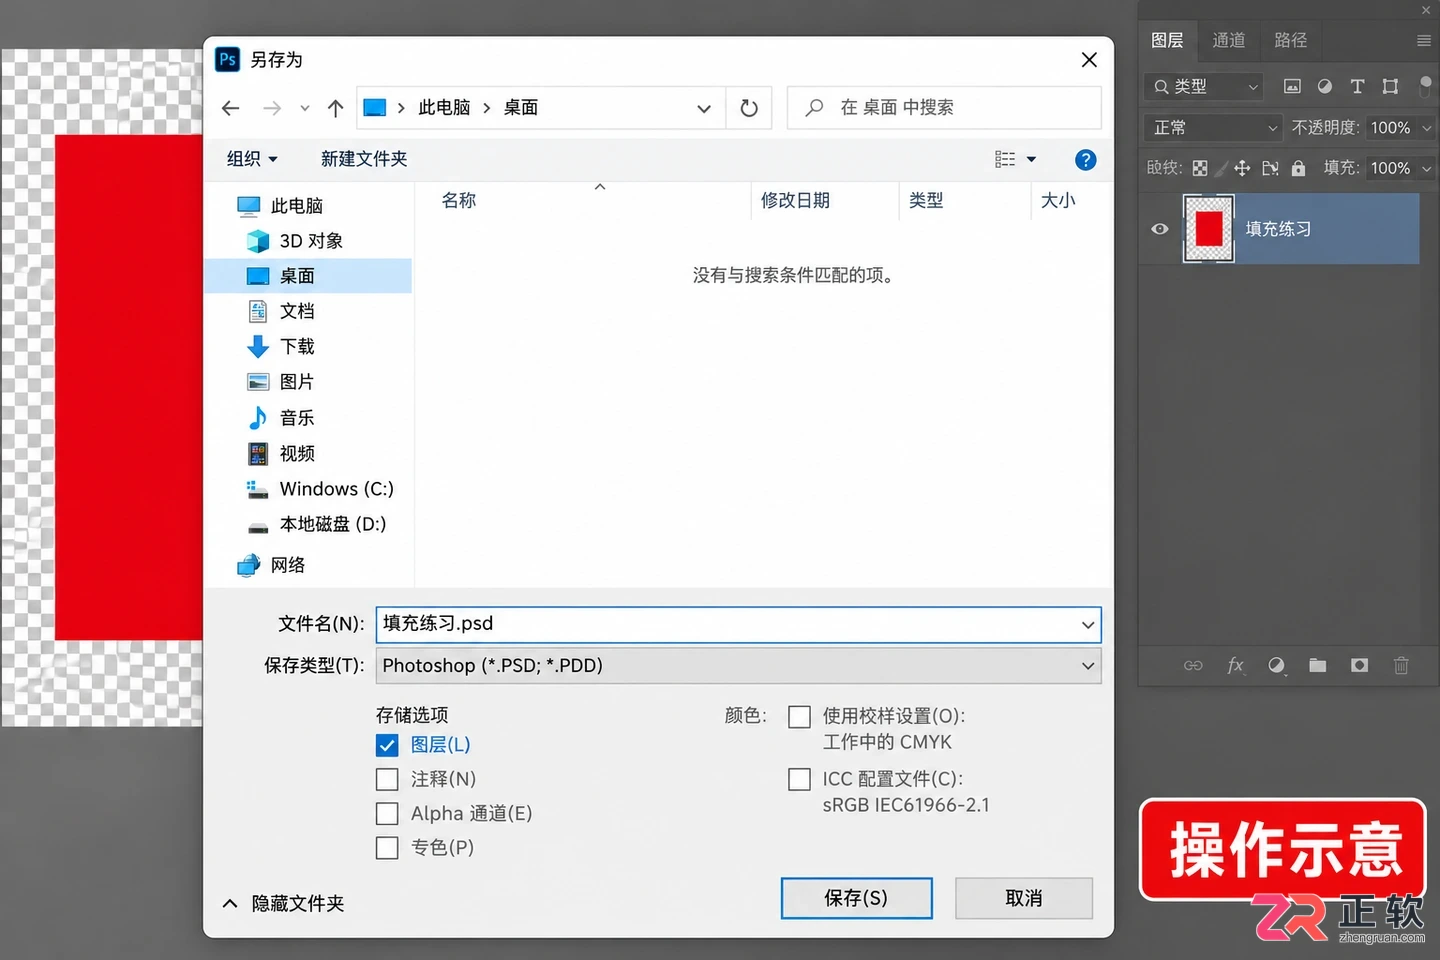Image resolution: width=1440 pixels, height=960 pixels.
Task: Lock layer position with move icon
Action: [x=1242, y=168]
